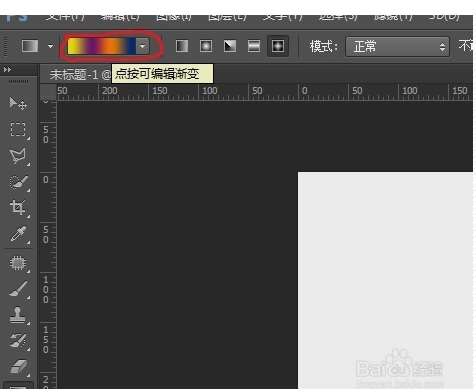476x392 pixels.
Task: Activate the Crop tool
Action: (18, 208)
